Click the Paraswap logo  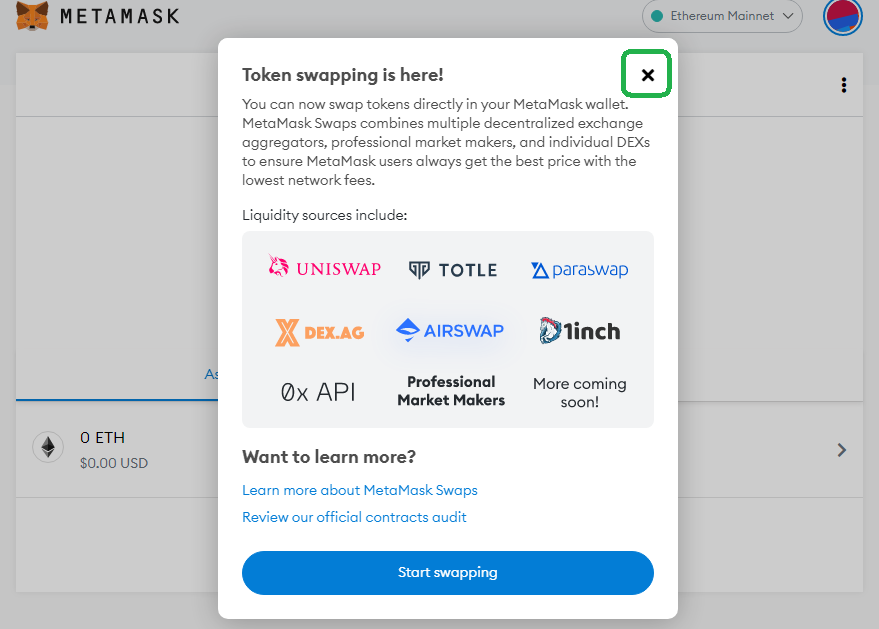point(580,270)
